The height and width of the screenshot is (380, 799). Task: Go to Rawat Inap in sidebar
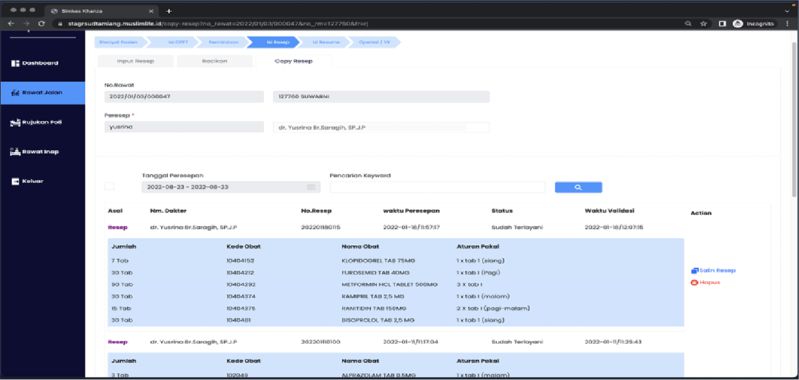(35, 152)
